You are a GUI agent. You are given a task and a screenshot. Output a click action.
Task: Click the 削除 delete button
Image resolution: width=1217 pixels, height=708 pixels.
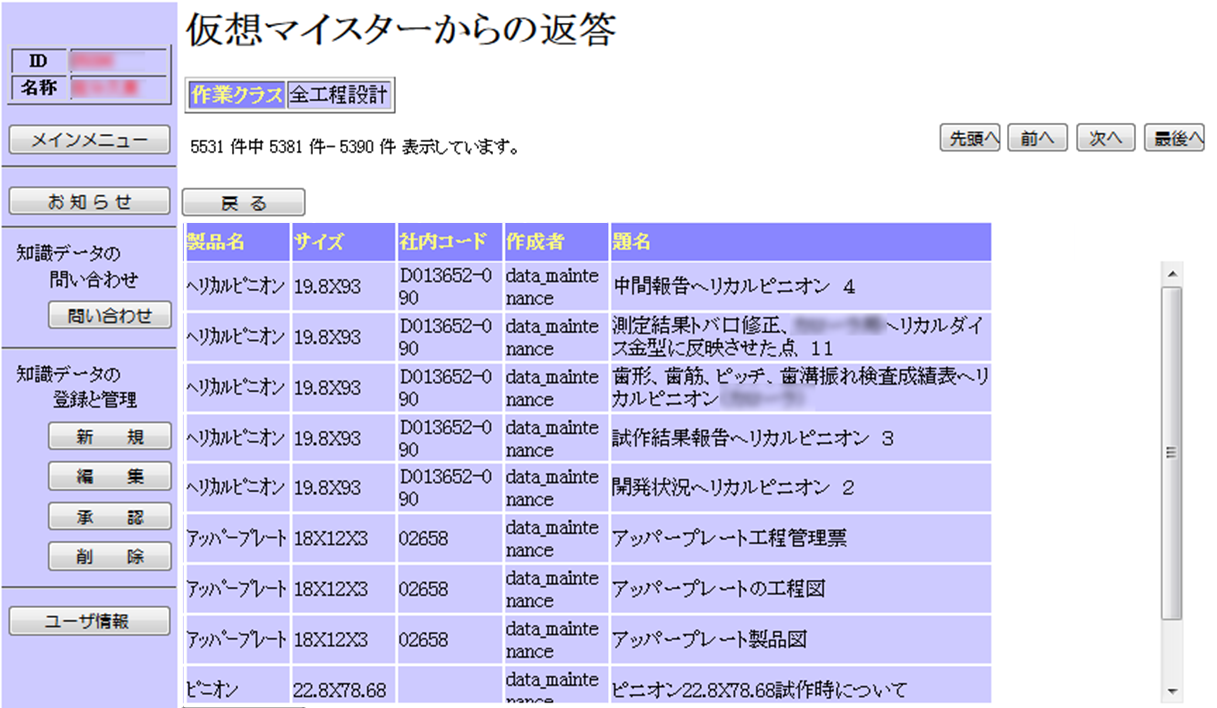point(110,557)
